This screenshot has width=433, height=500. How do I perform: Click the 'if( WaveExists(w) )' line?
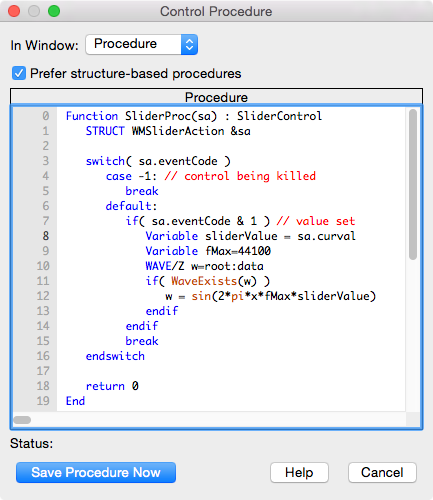(x=207, y=281)
